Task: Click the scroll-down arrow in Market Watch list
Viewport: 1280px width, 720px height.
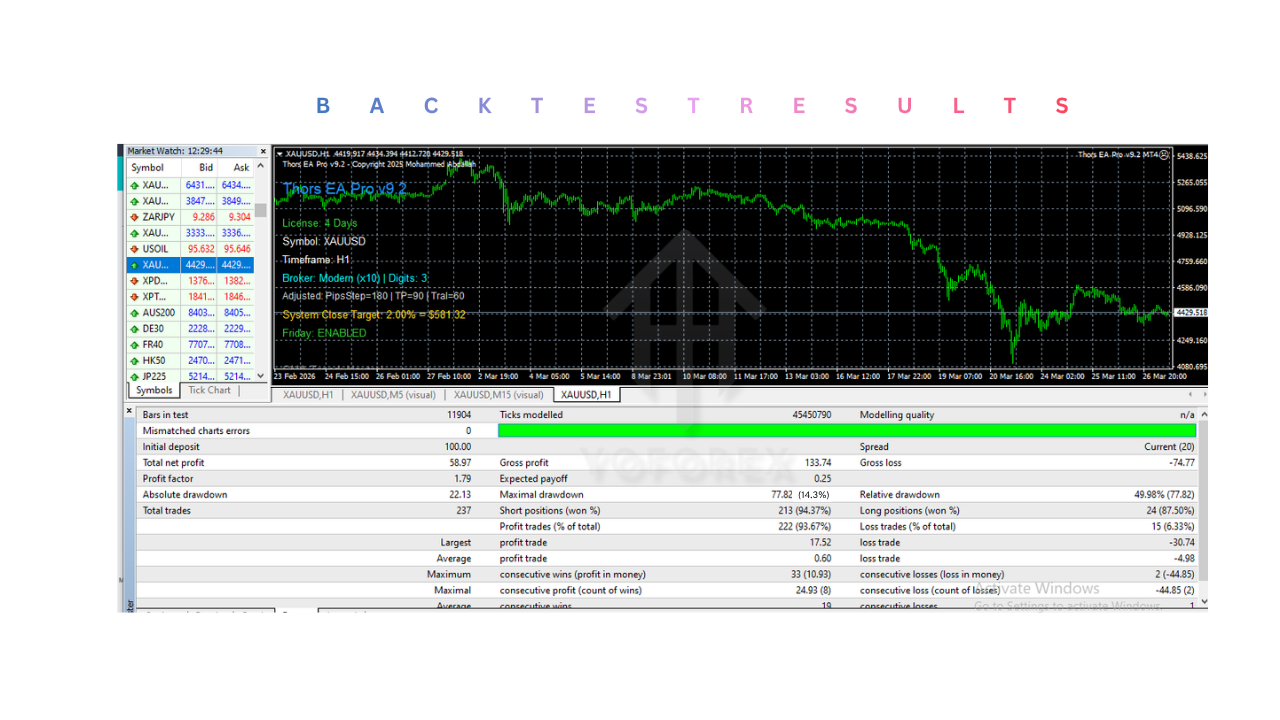Action: [262, 377]
